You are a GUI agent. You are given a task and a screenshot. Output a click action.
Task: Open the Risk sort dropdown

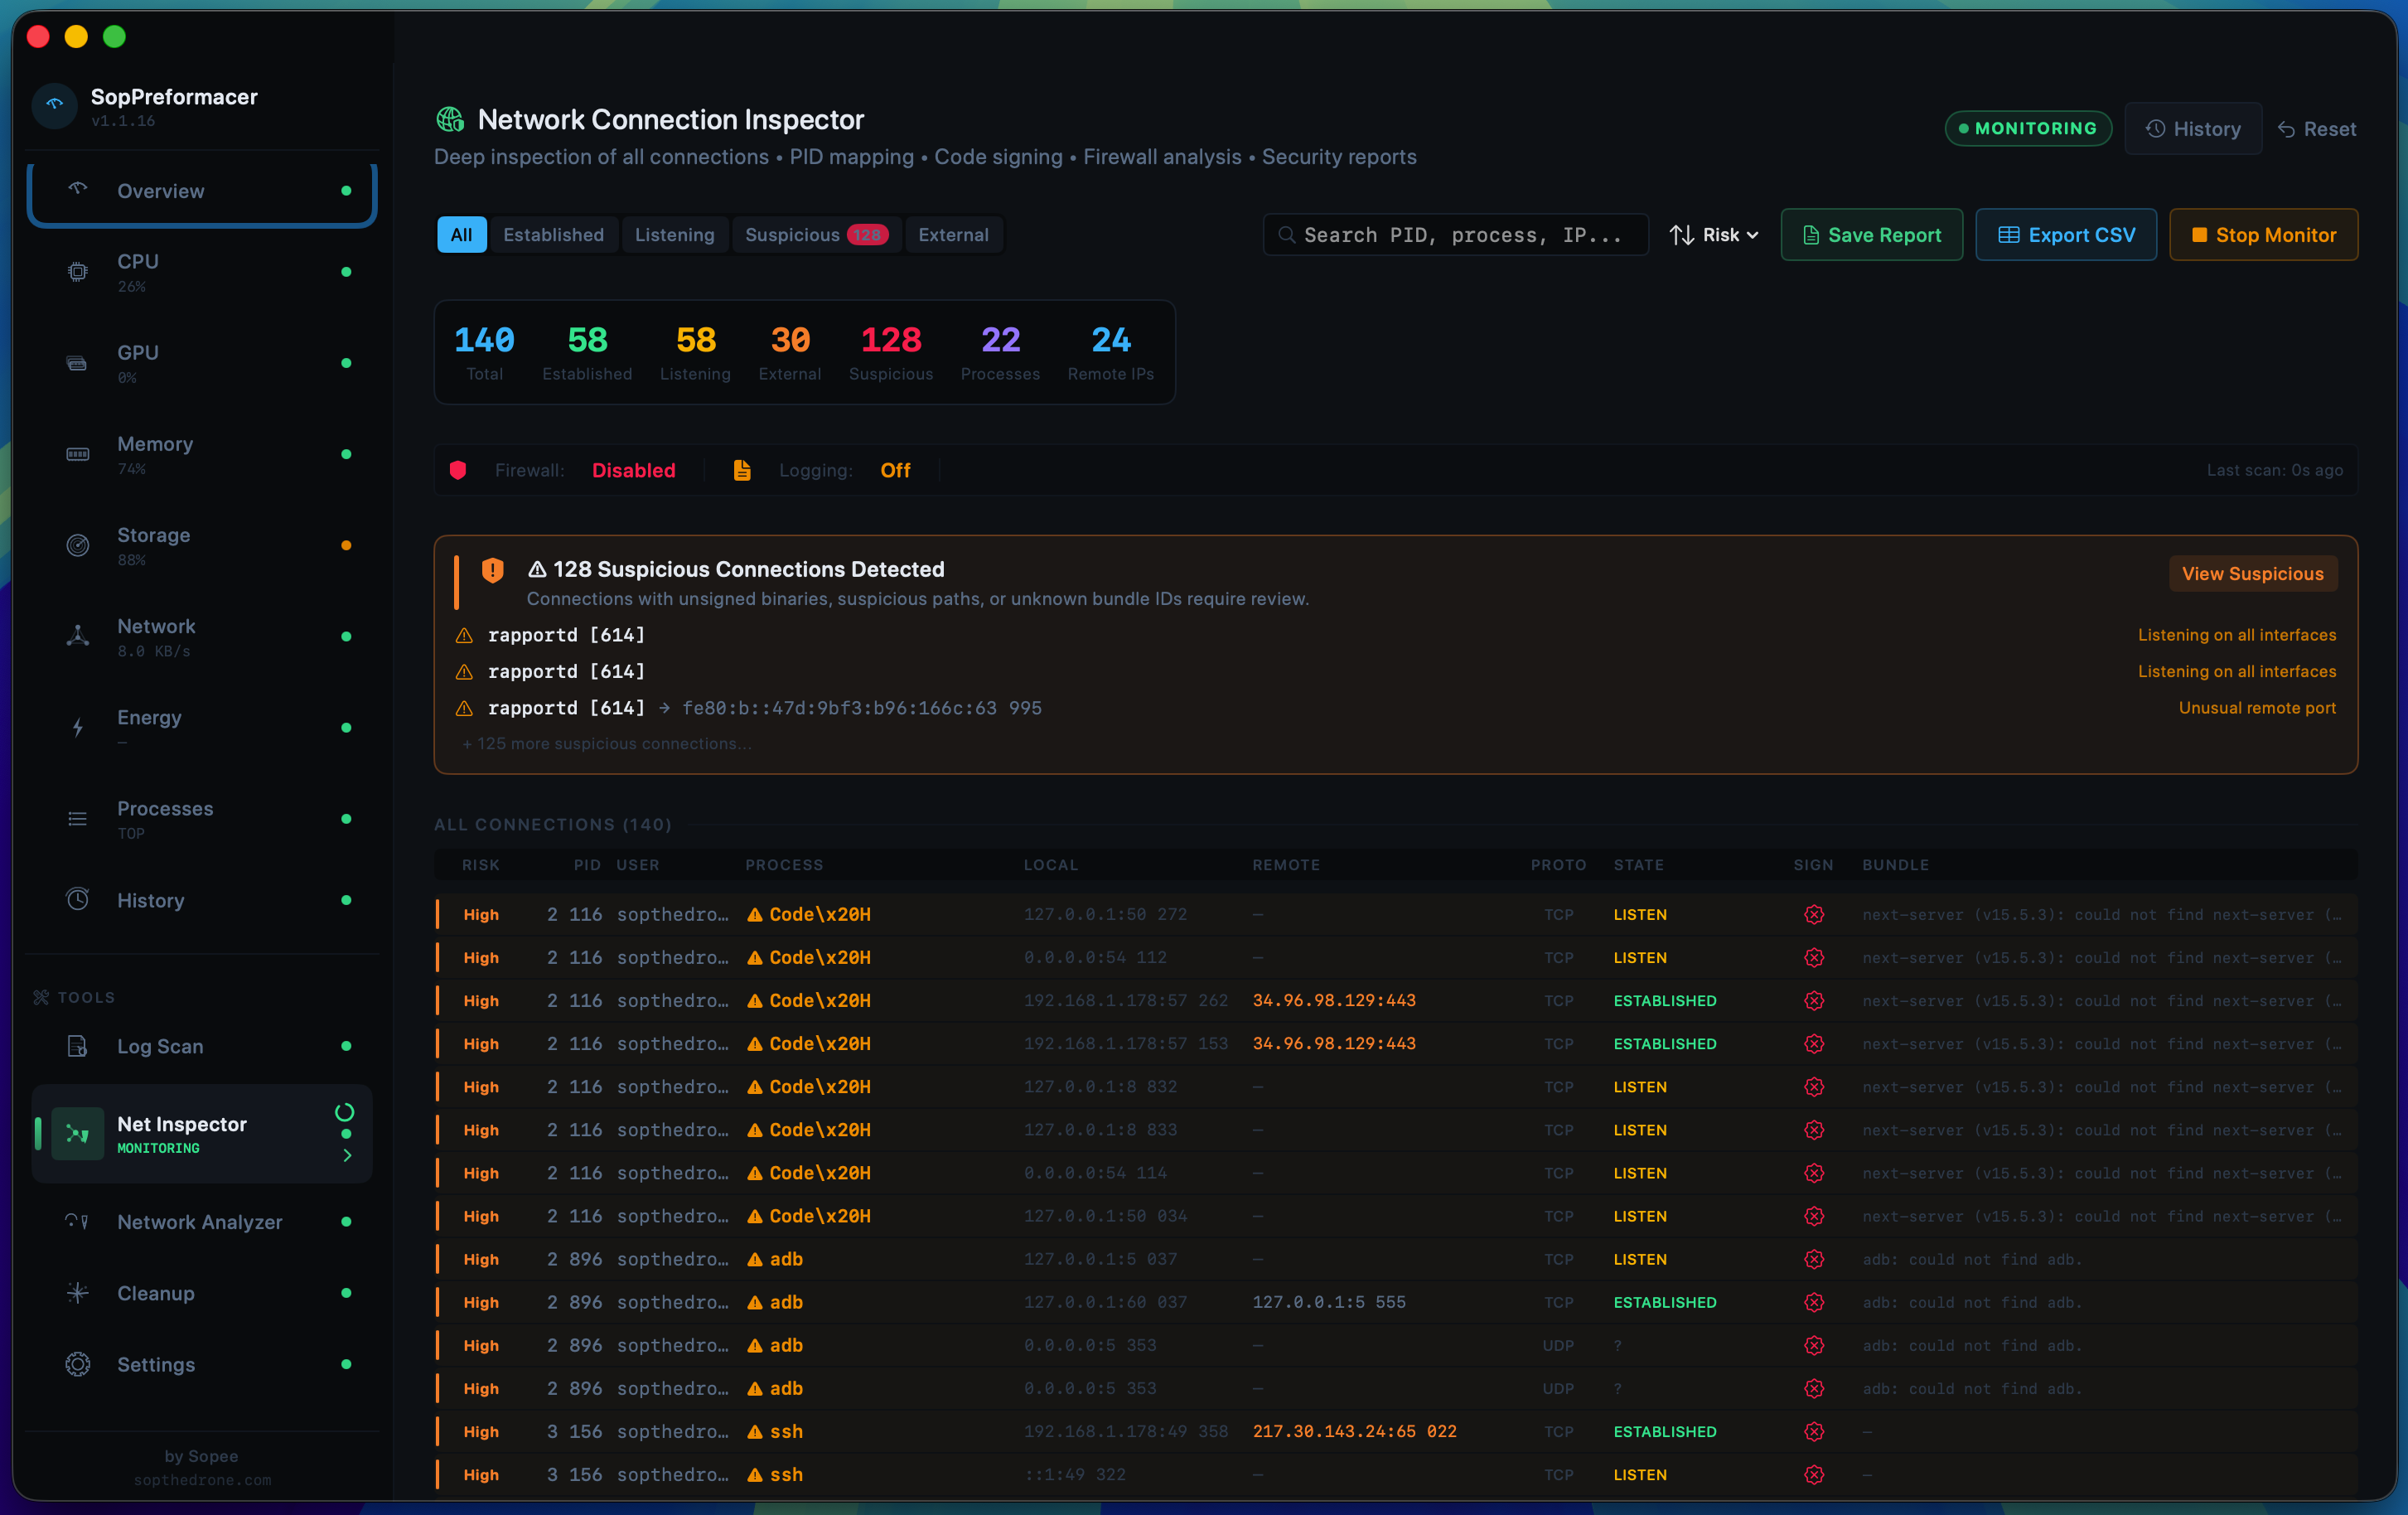click(1713, 234)
